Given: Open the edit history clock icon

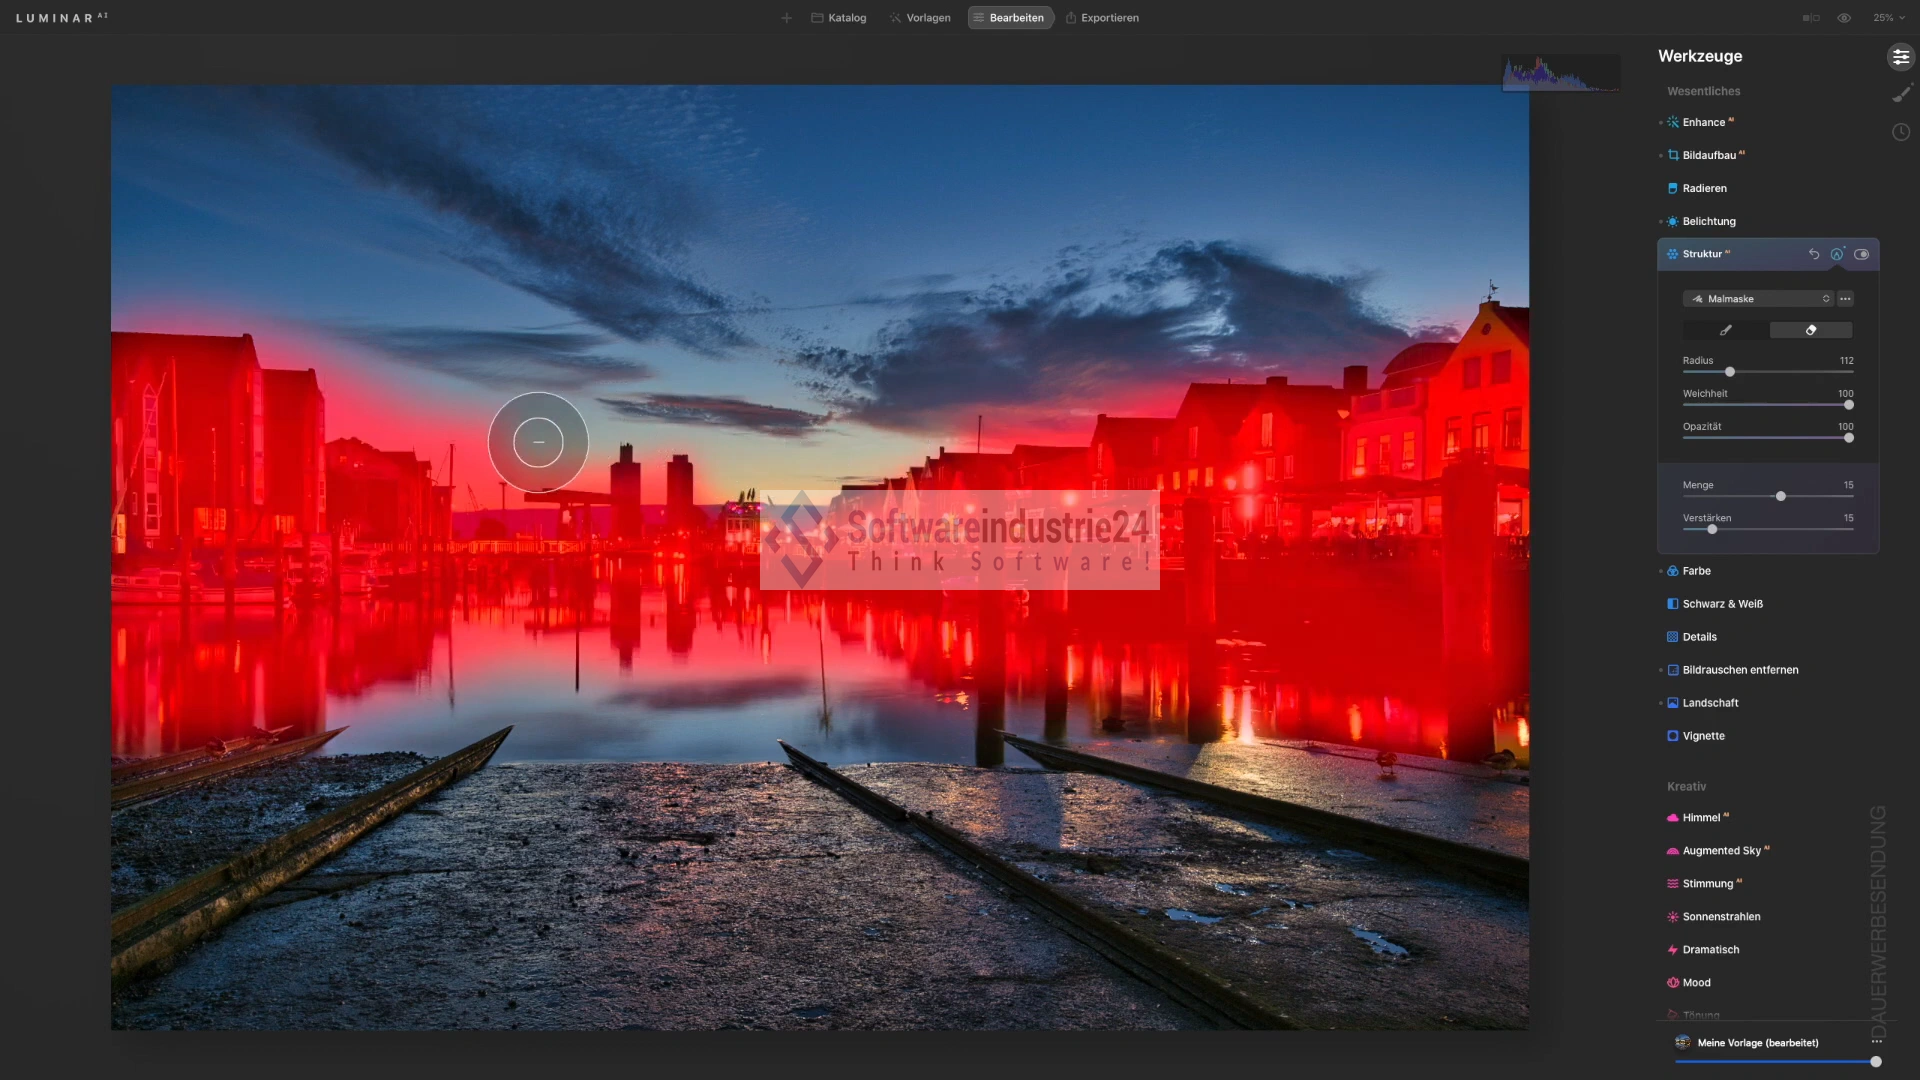Looking at the screenshot, I should coord(1901,132).
